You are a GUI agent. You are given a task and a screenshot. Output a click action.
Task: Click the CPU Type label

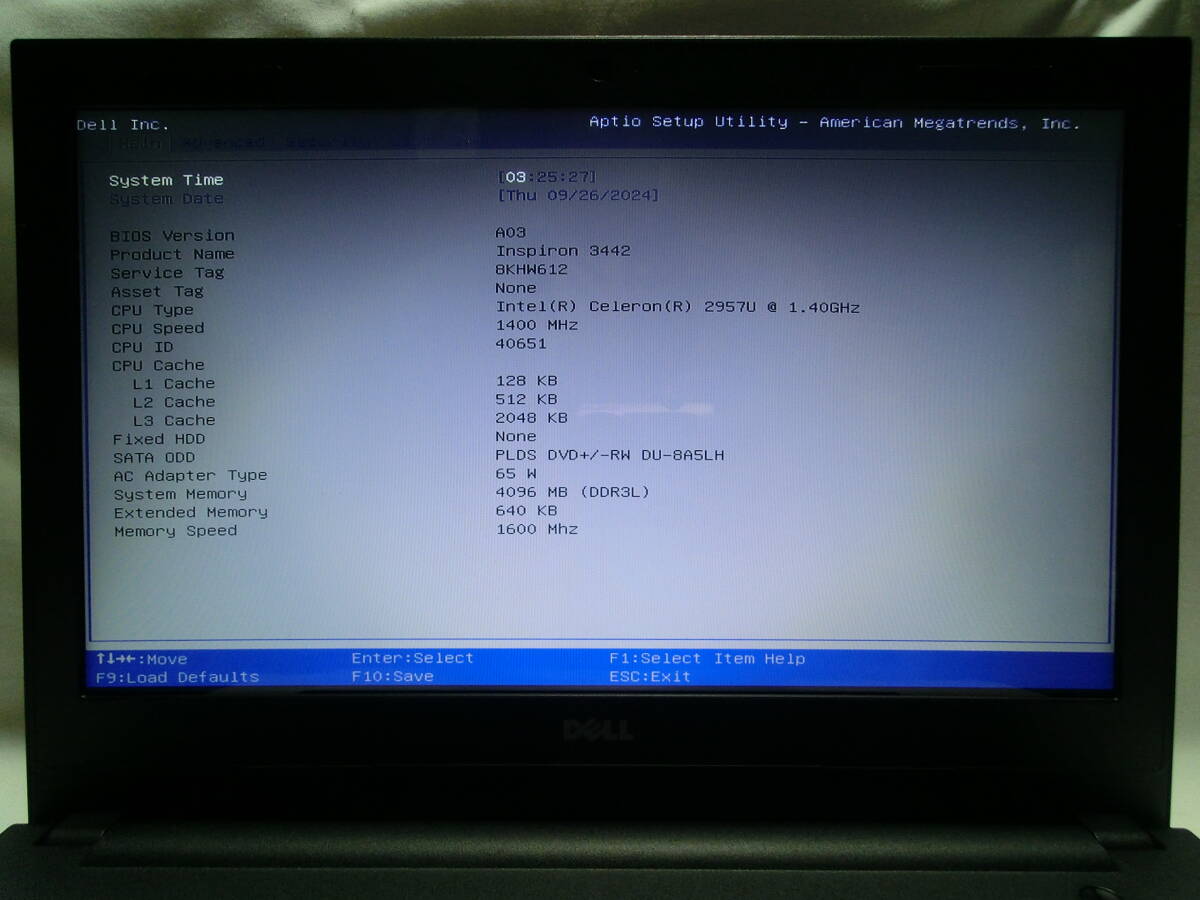(x=153, y=310)
